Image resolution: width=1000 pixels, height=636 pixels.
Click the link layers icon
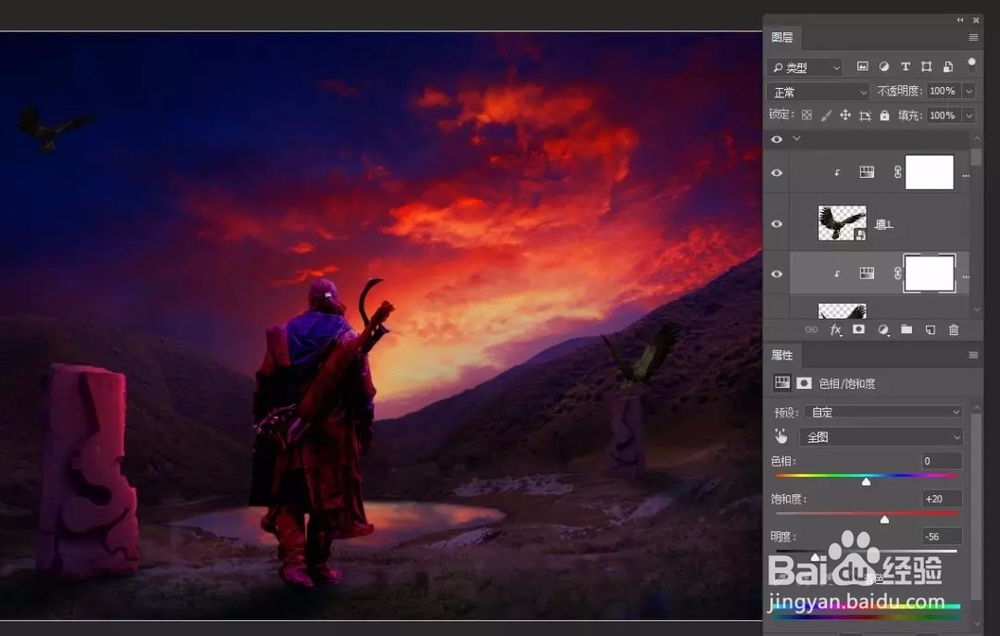(811, 330)
